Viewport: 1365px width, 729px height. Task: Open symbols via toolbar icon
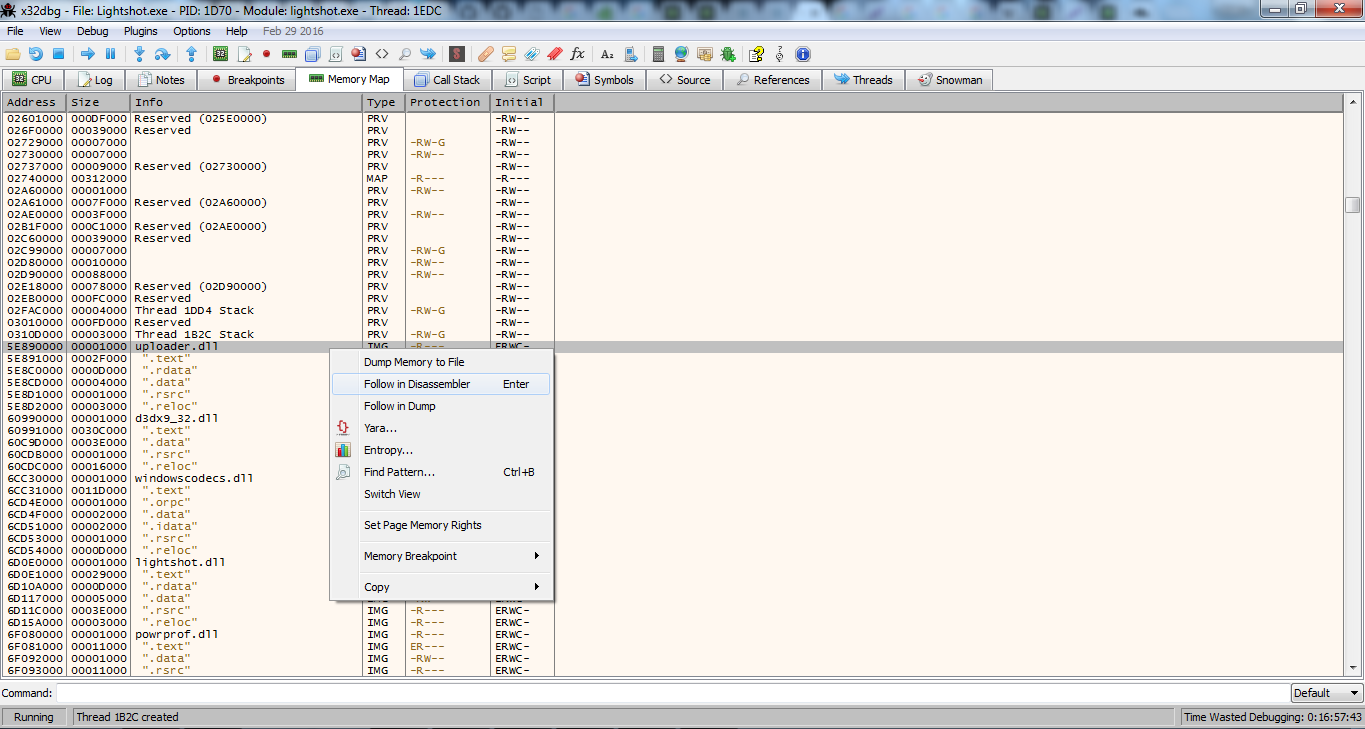[x=359, y=54]
